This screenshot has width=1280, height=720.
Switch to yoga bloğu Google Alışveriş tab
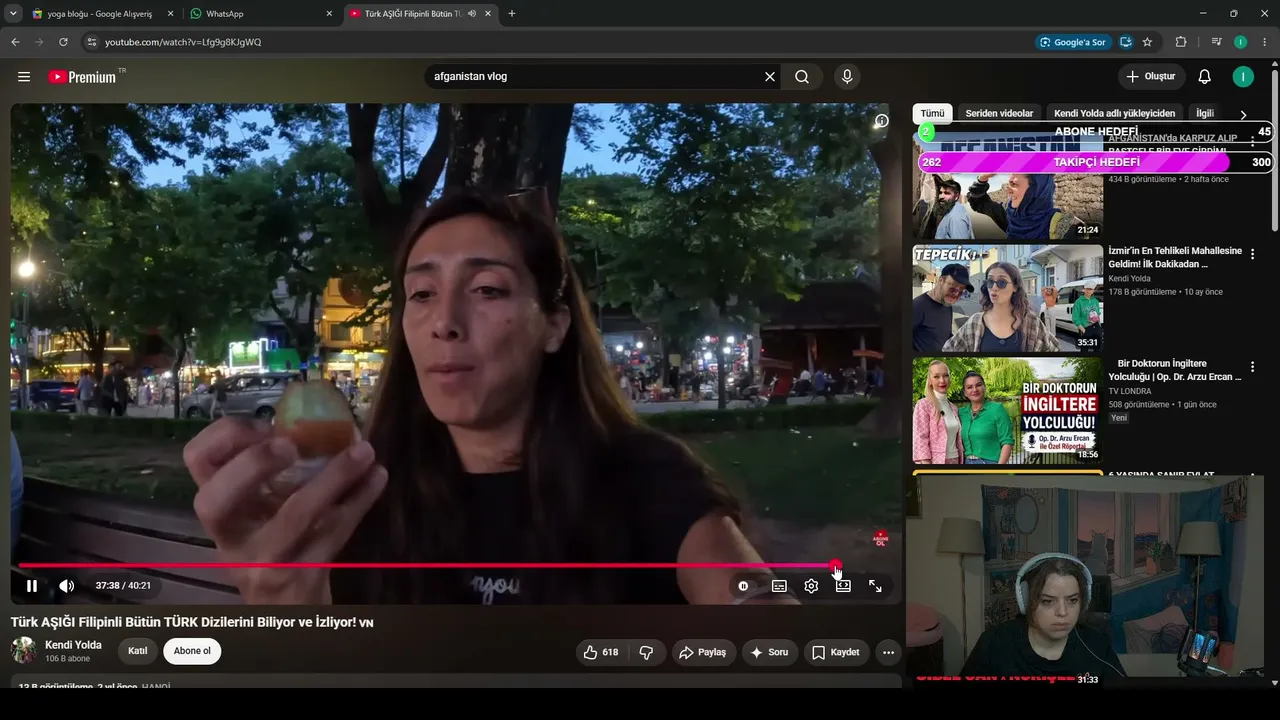pos(104,14)
